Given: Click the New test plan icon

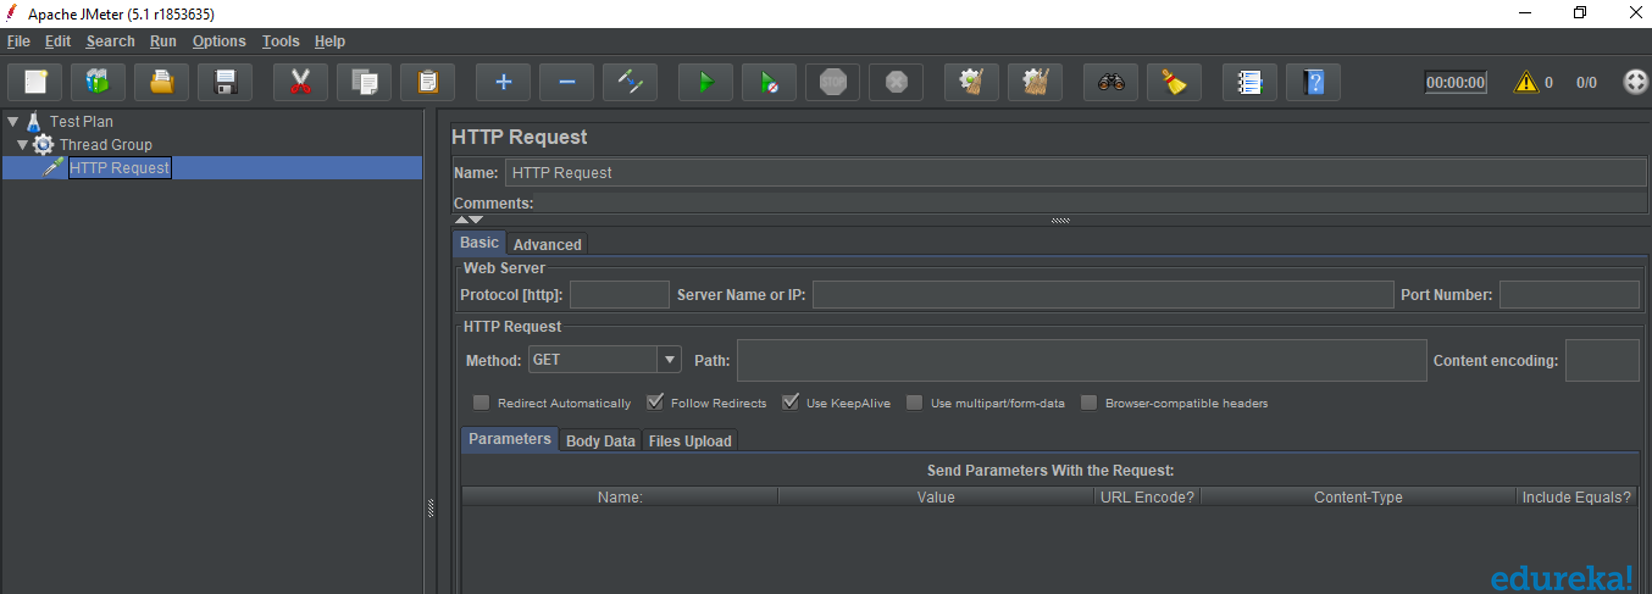Looking at the screenshot, I should [x=36, y=82].
